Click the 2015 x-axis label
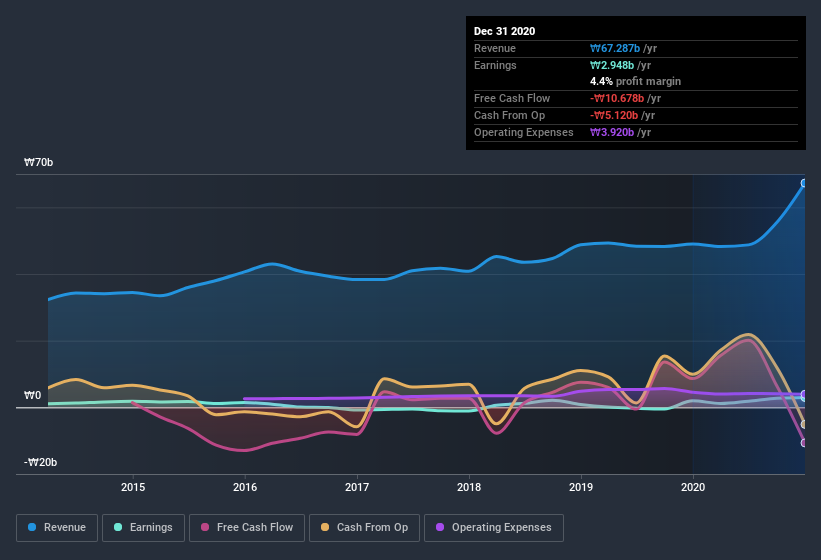821x560 pixels. tap(133, 487)
